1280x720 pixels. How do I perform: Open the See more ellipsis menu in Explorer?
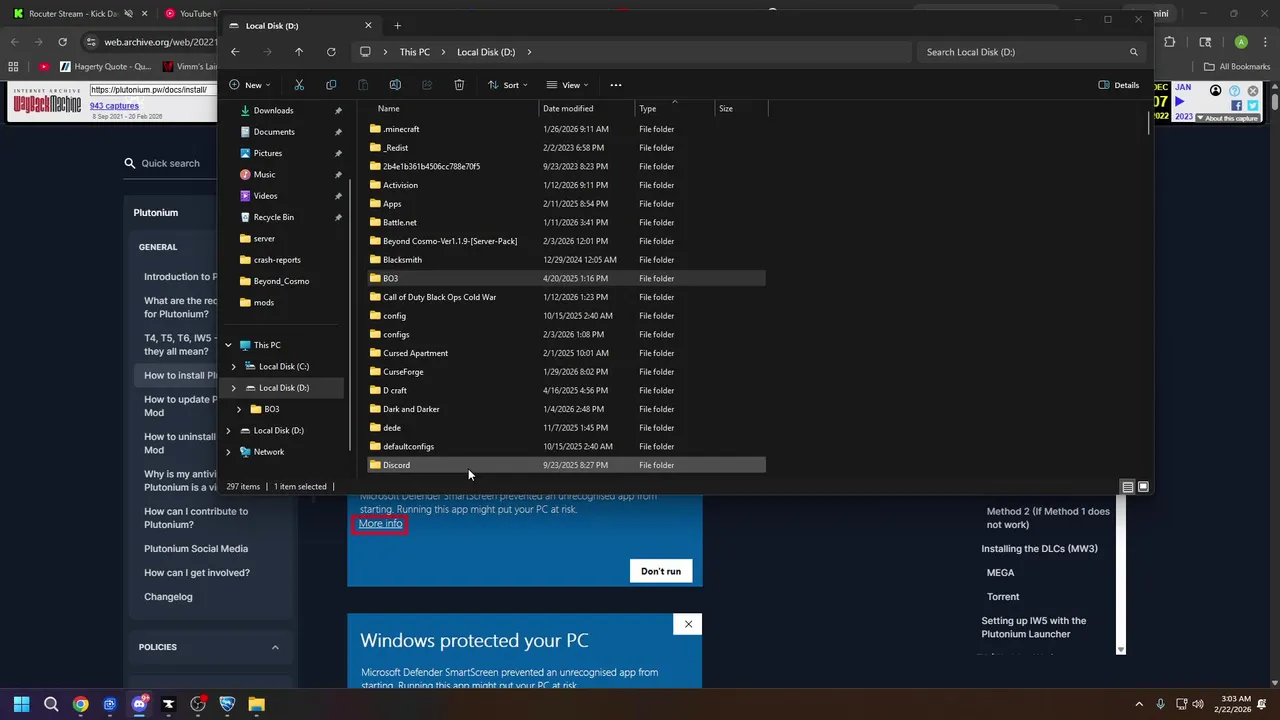coord(616,85)
